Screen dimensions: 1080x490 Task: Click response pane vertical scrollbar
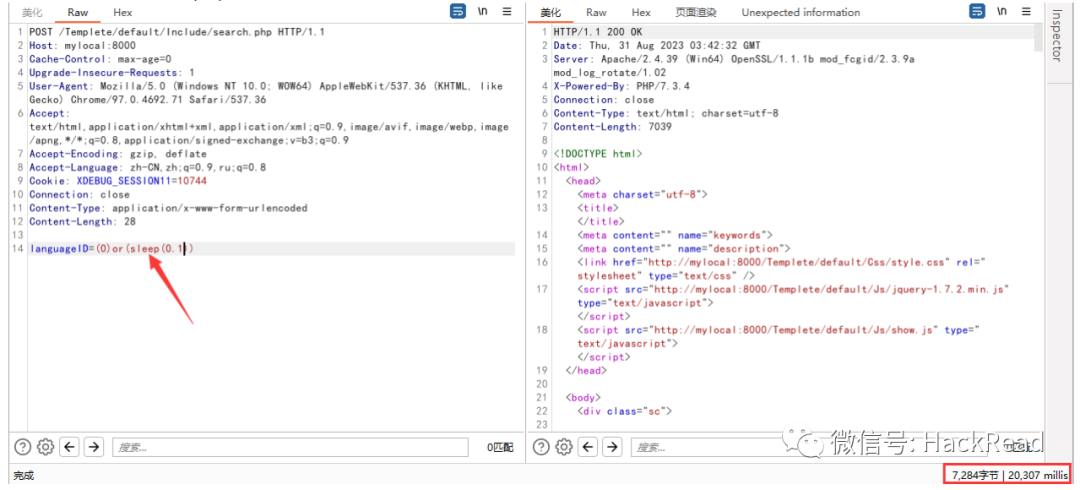(1039, 39)
